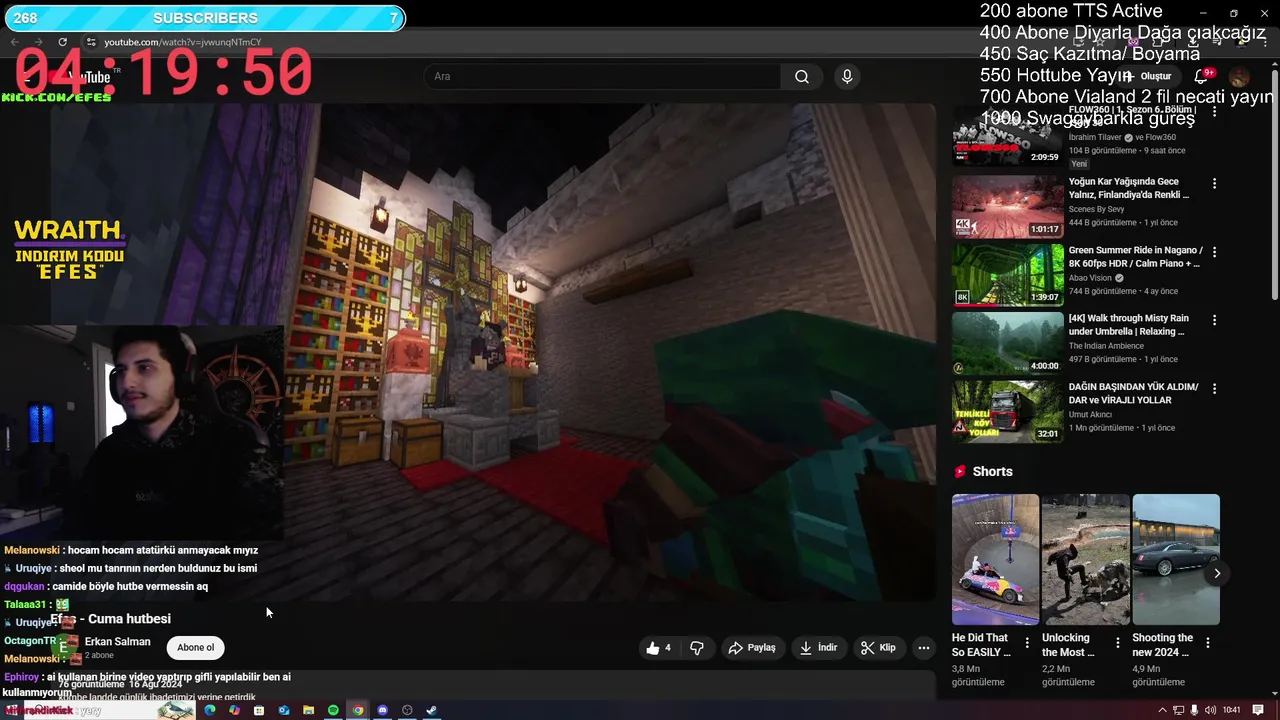Open Yoğun Kar Yağışında Gece video thumbnail
Screen dimensions: 1280x720
tap(1007, 206)
